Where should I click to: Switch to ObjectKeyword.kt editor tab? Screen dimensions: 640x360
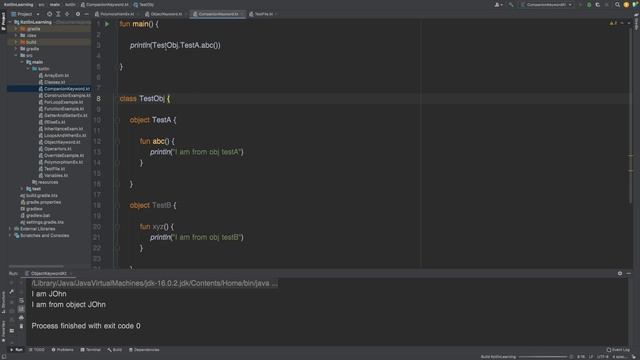165,14
